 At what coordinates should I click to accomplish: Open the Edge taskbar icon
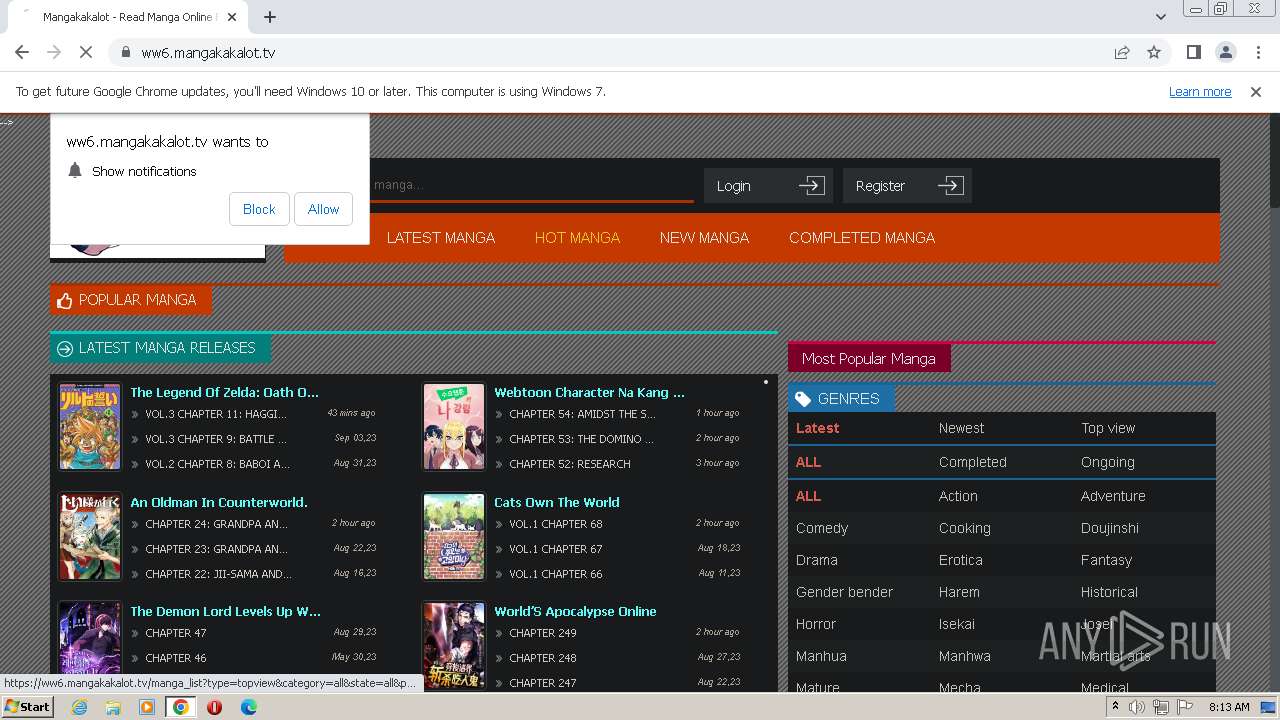(248, 707)
